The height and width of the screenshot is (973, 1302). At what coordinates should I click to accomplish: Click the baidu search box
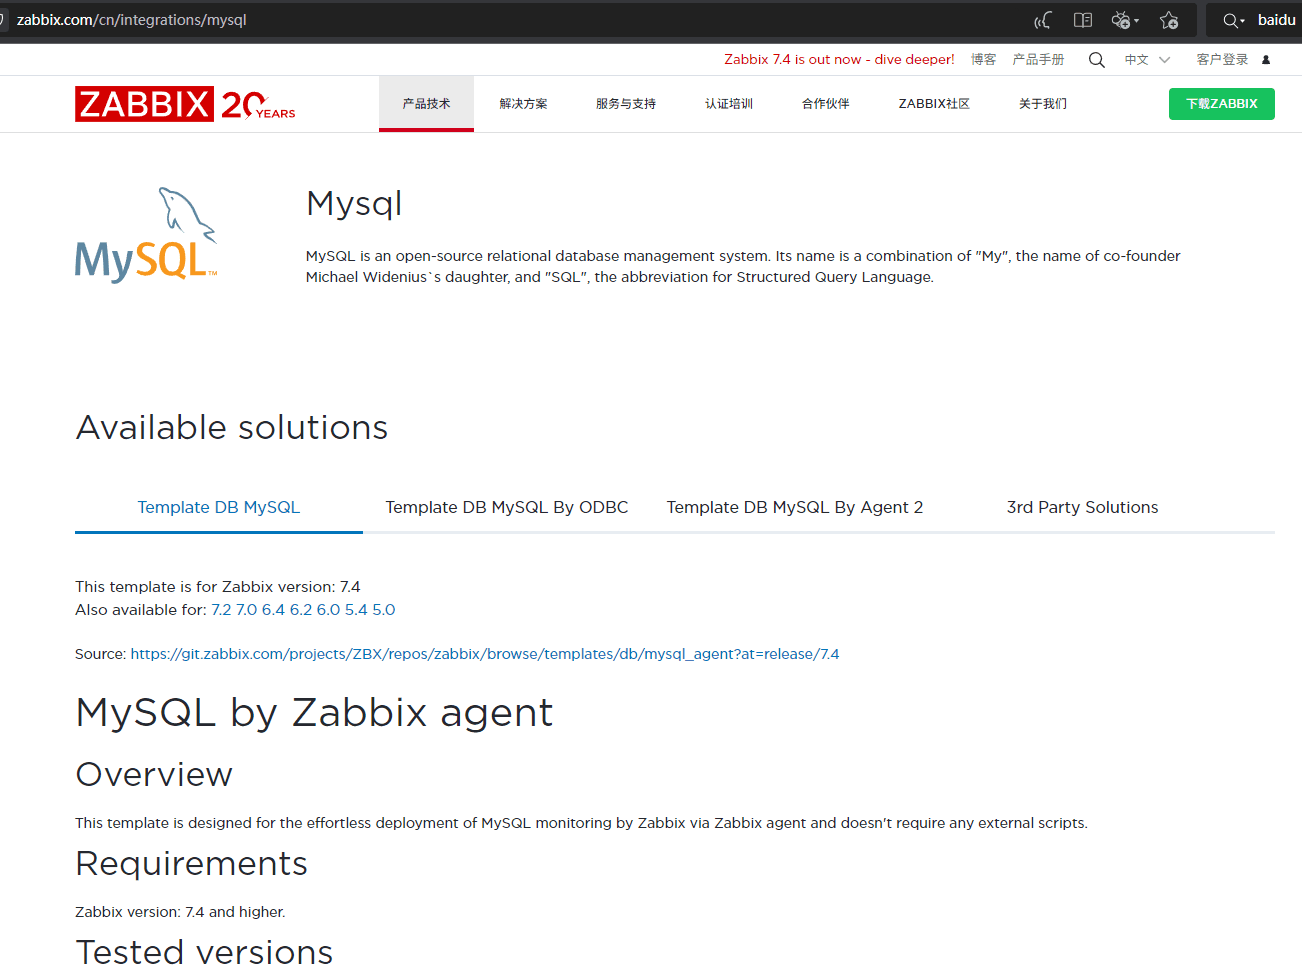(1276, 20)
